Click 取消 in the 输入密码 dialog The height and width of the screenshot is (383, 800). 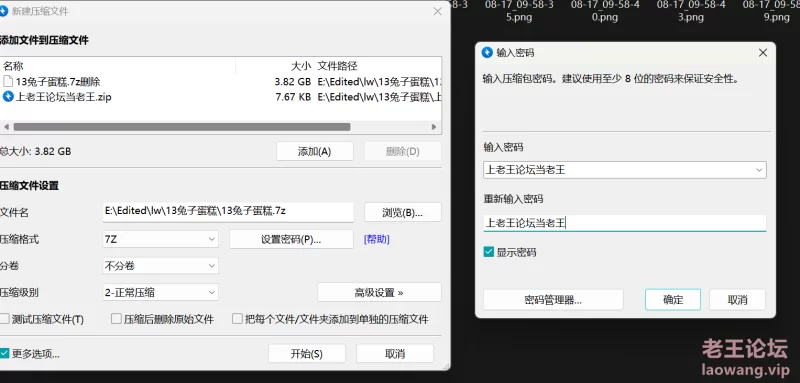point(737,299)
